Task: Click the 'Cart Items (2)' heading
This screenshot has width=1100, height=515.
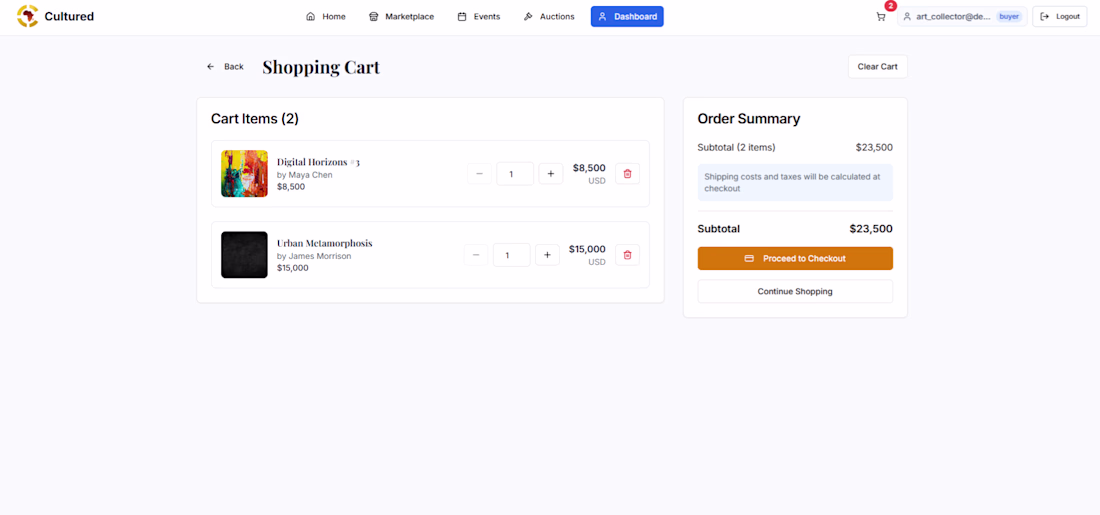Action: (x=255, y=119)
